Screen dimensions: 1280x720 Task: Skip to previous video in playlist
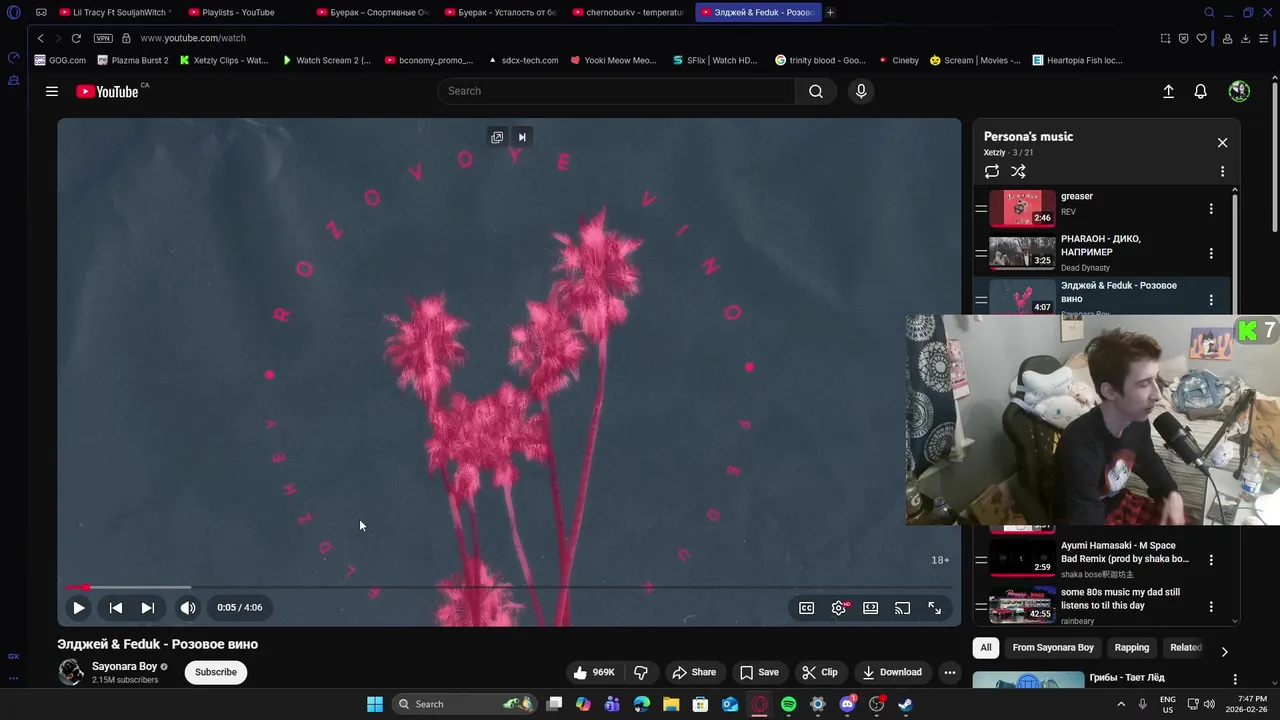[x=116, y=607]
